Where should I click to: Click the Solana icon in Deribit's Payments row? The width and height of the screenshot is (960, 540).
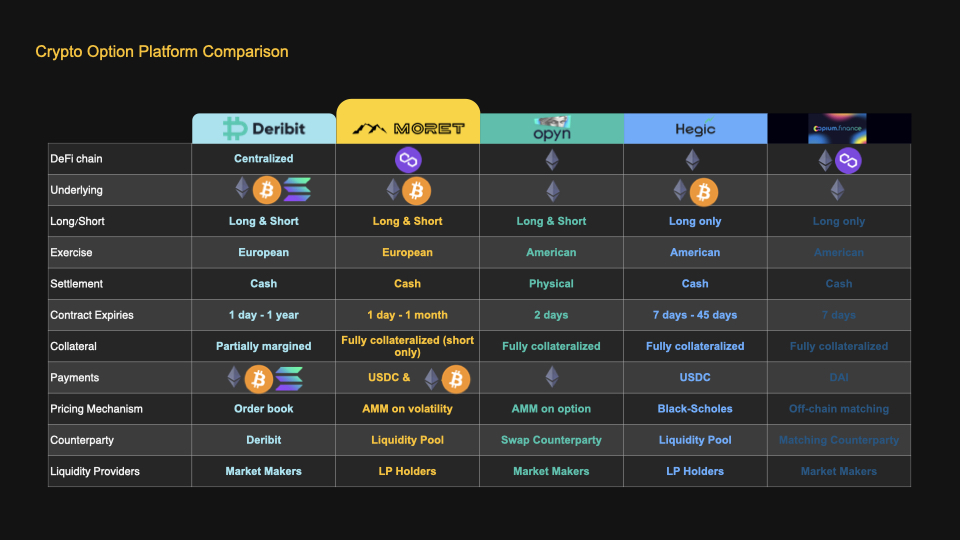(289, 379)
